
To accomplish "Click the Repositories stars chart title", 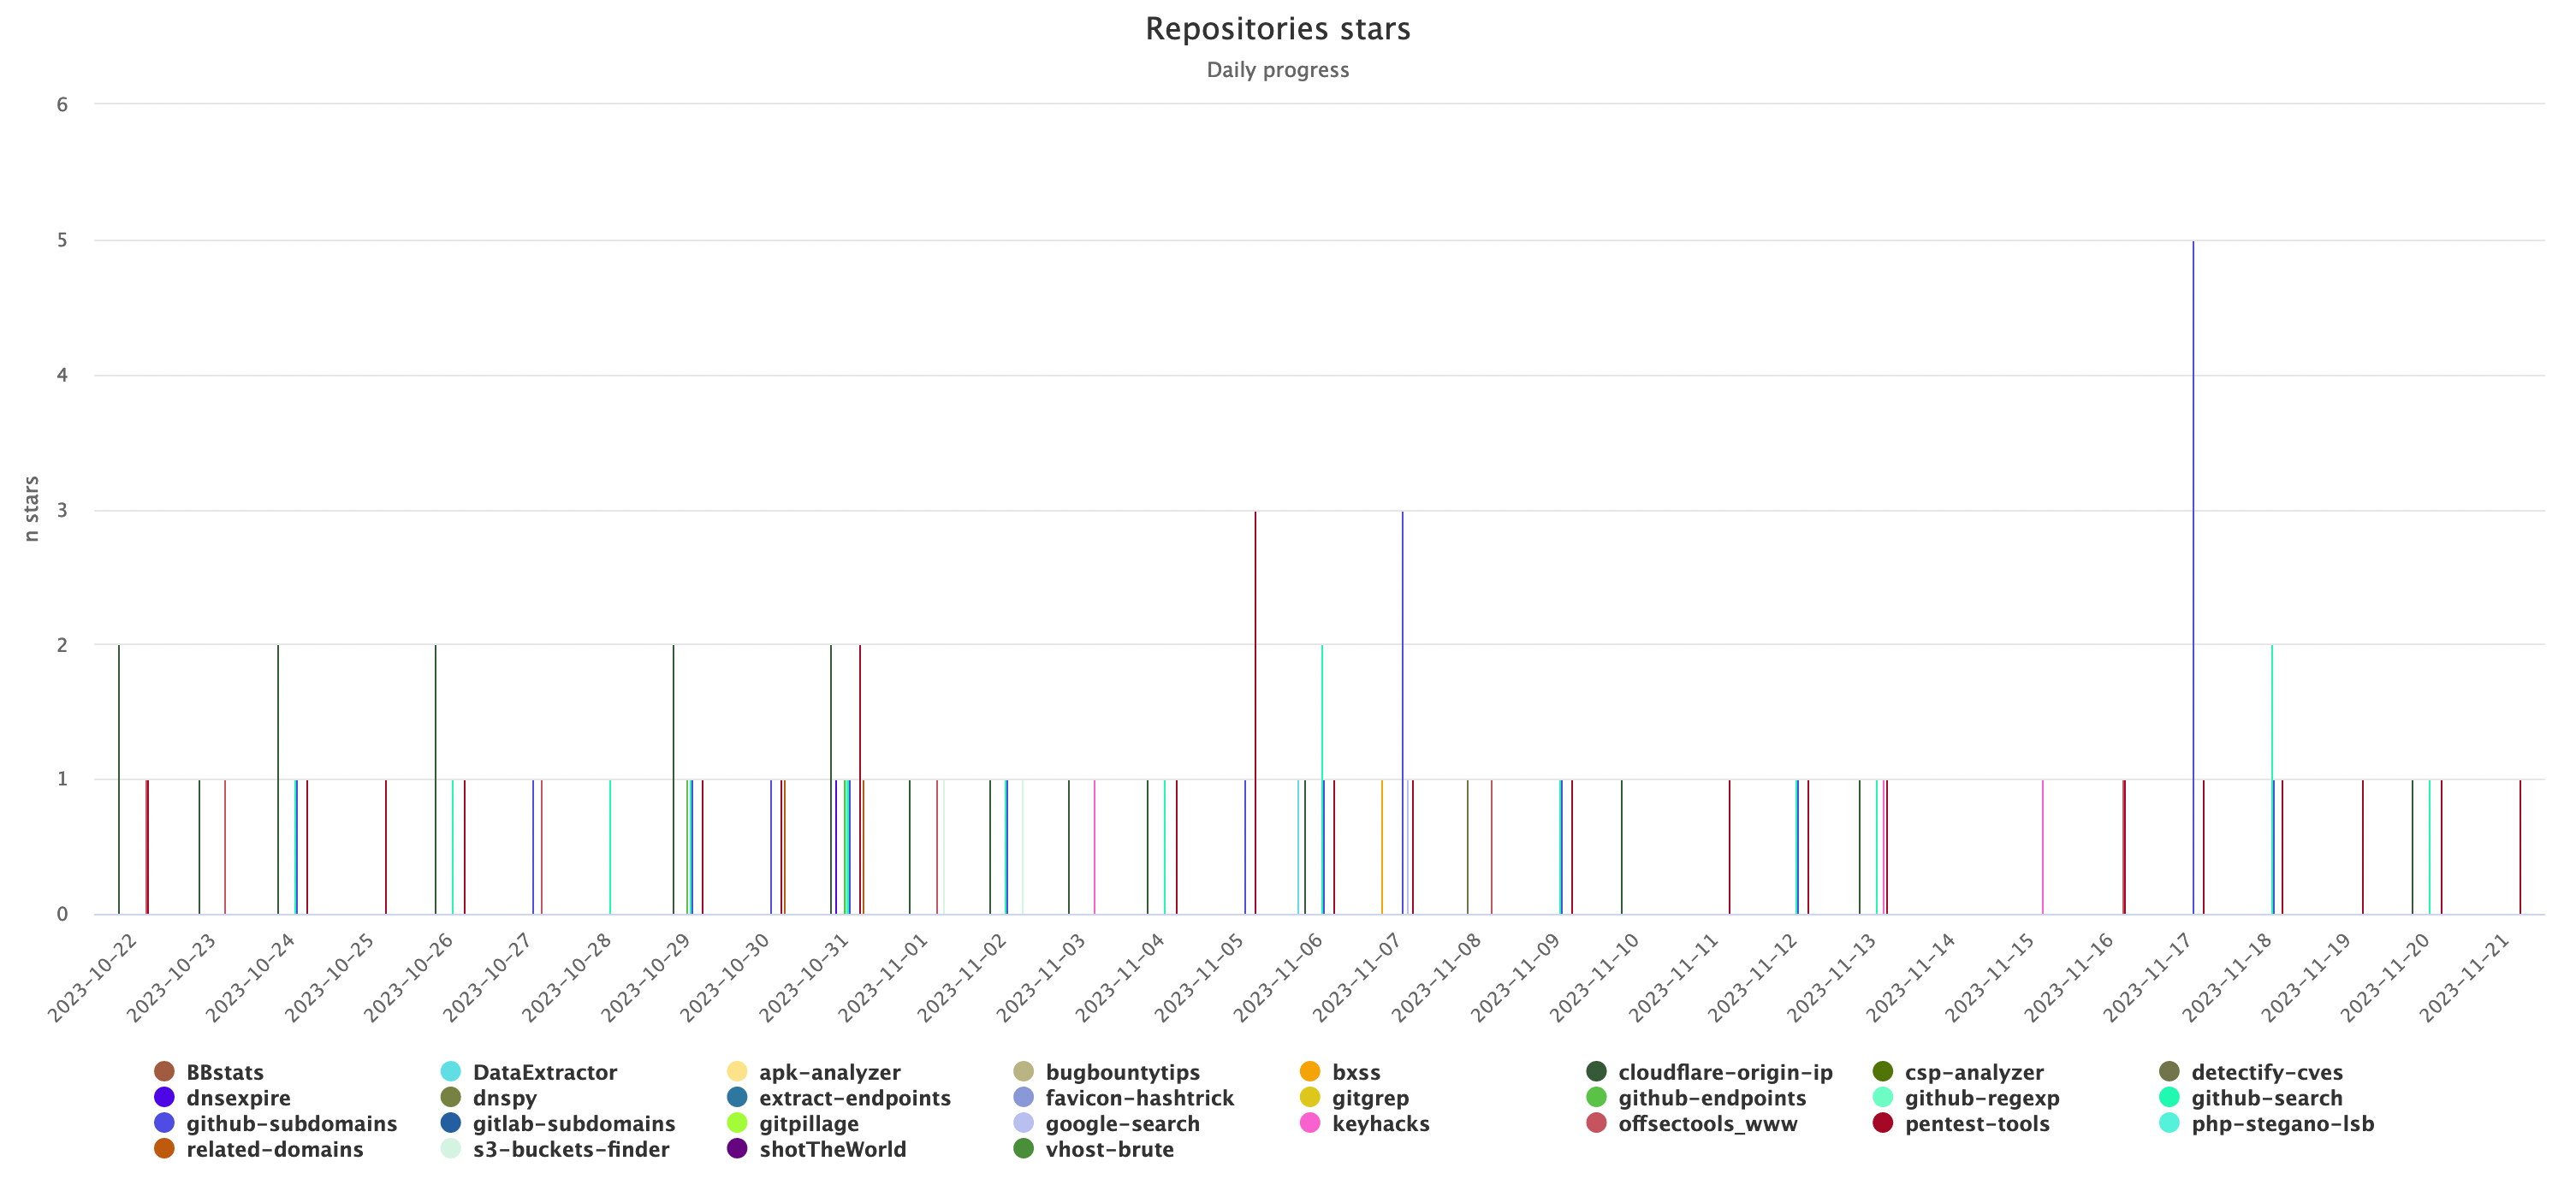I will pos(1277,29).
